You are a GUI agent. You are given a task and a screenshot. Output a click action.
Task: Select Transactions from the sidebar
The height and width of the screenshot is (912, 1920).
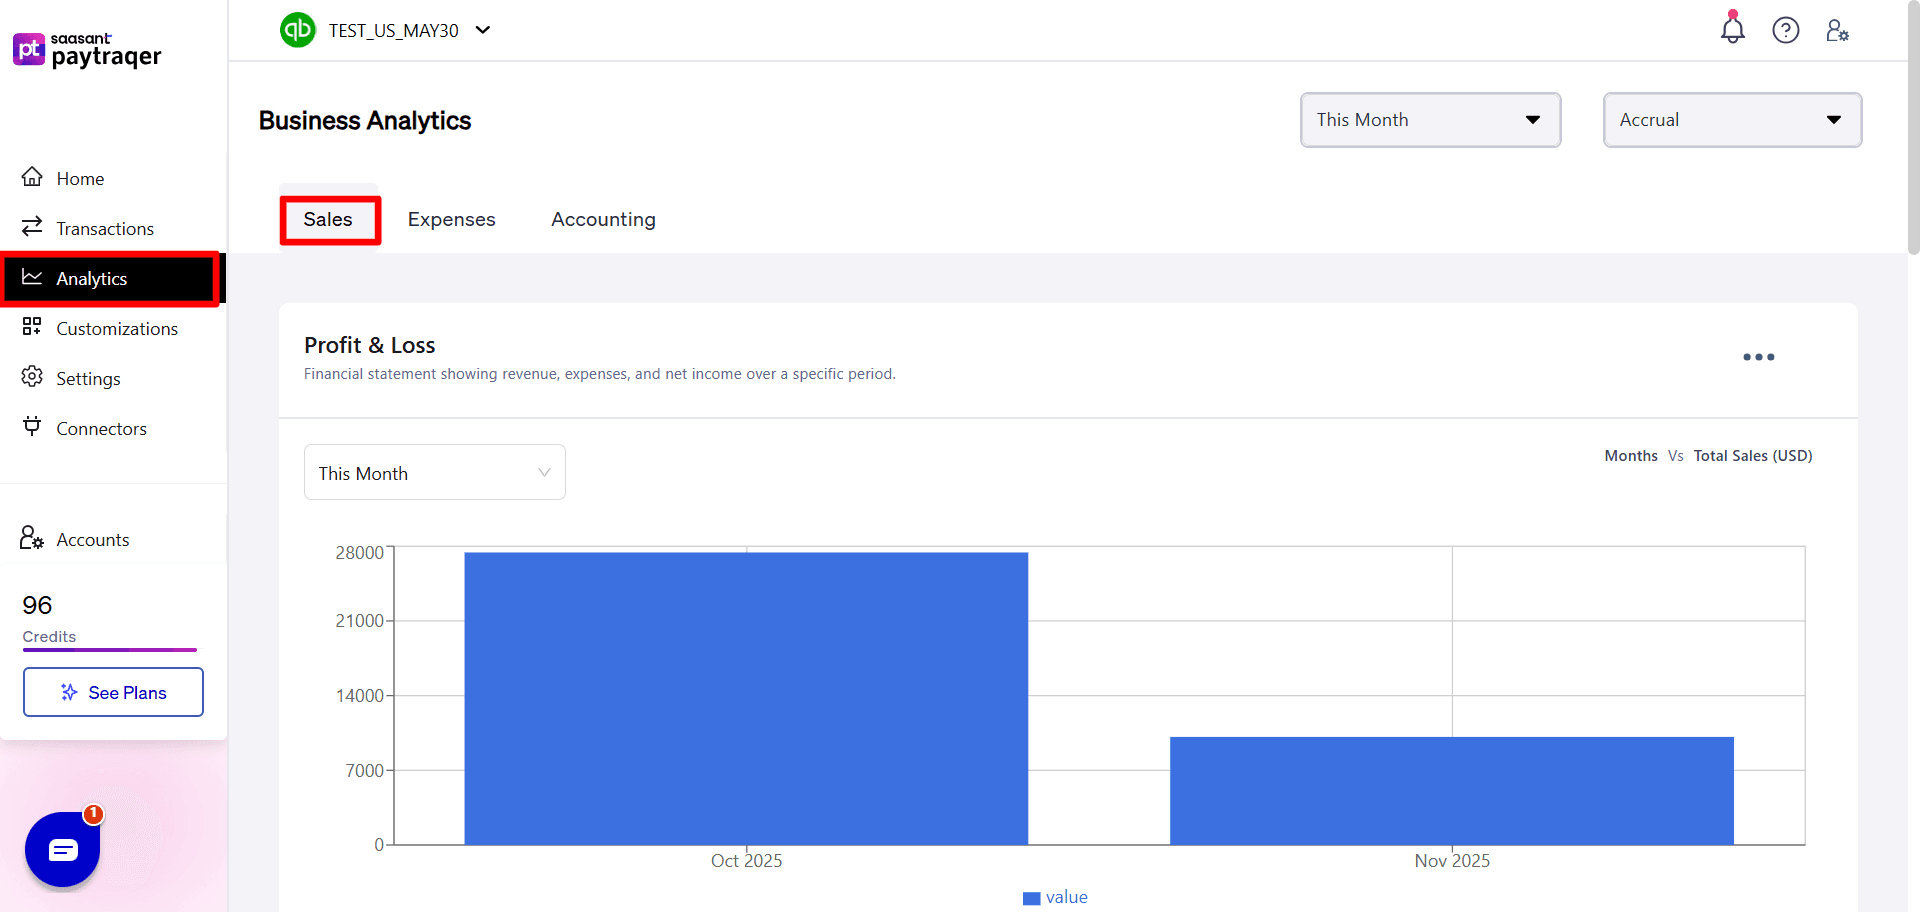(105, 228)
